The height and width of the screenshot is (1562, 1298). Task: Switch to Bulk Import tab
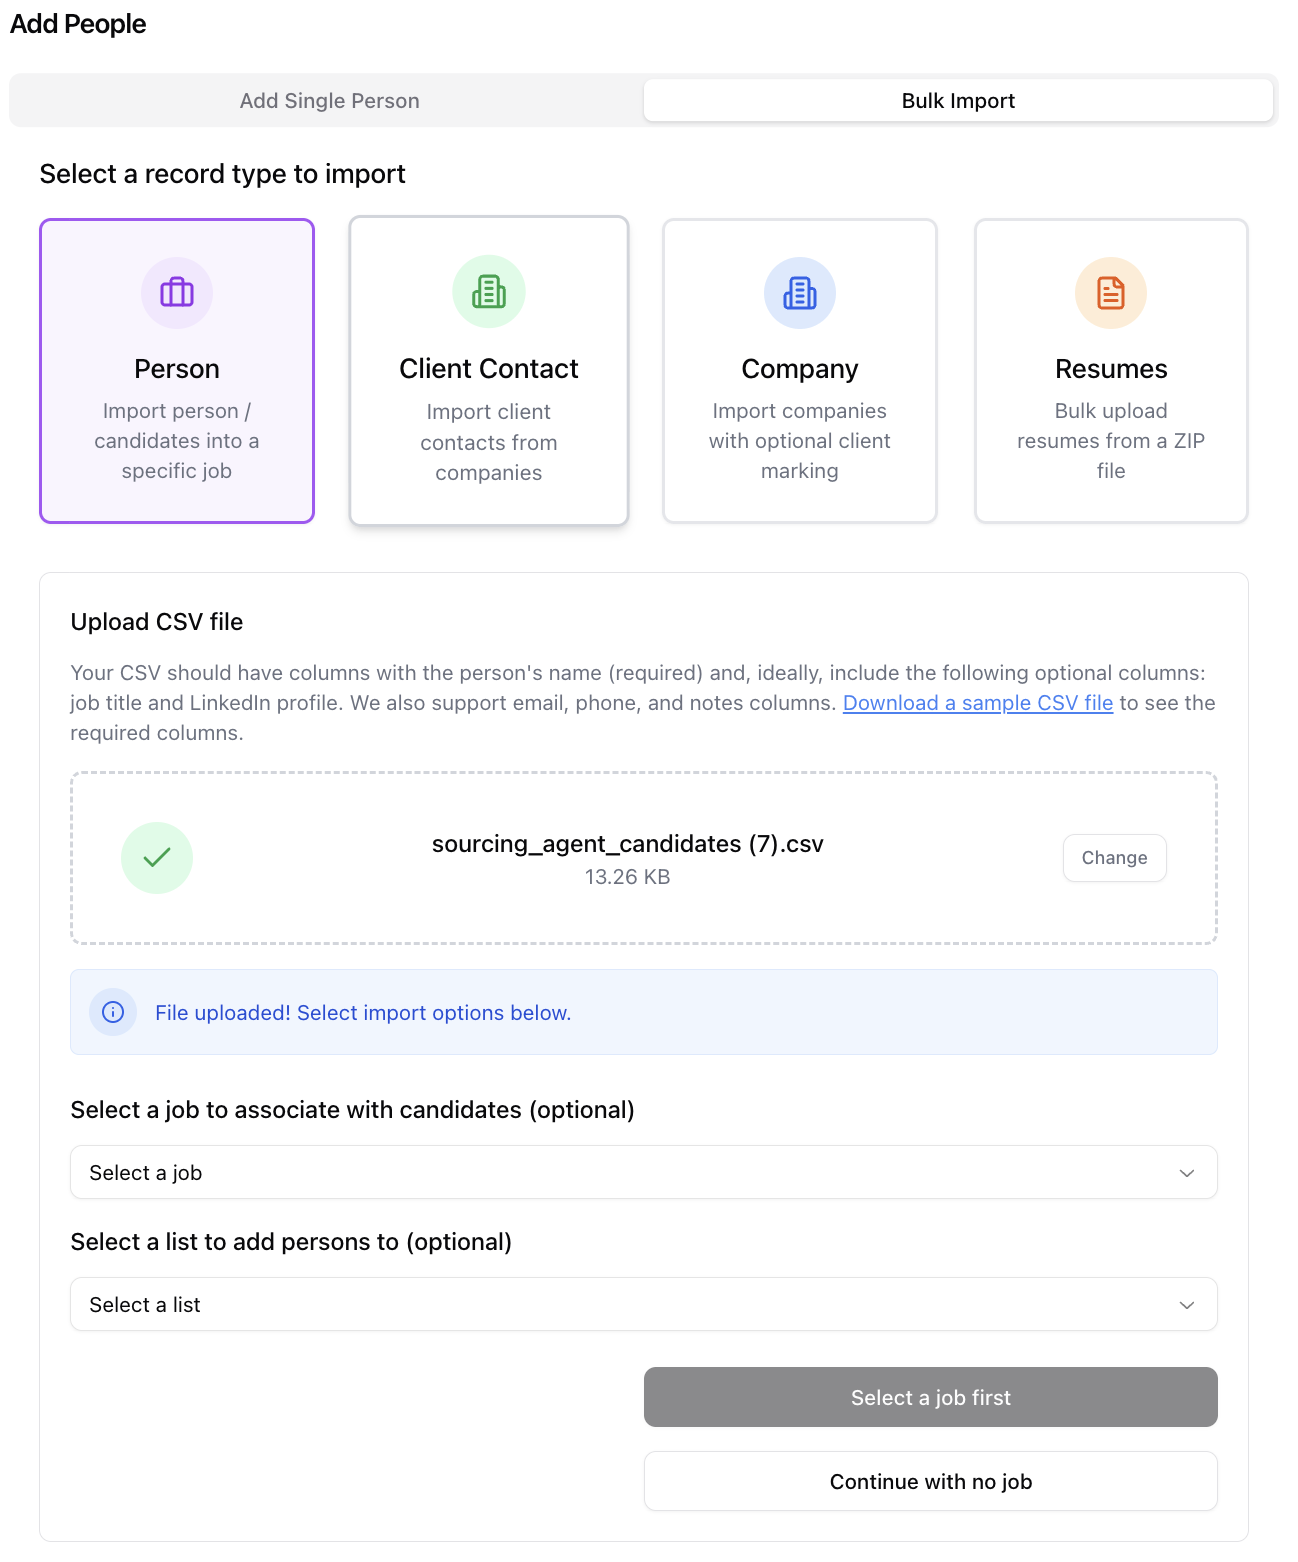tap(958, 101)
